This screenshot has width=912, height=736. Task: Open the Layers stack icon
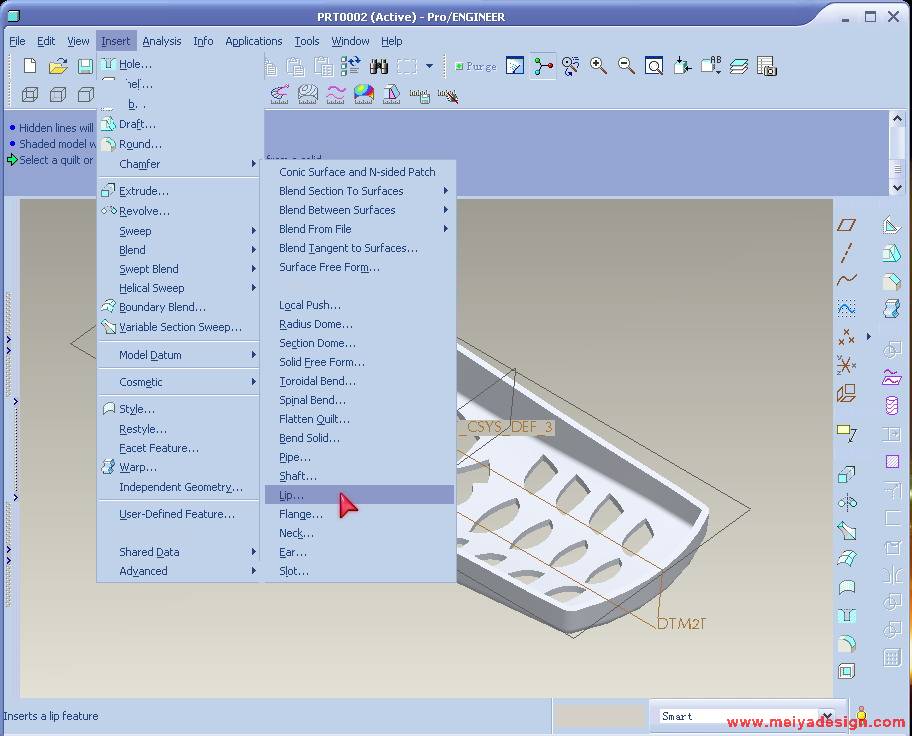[x=739, y=66]
